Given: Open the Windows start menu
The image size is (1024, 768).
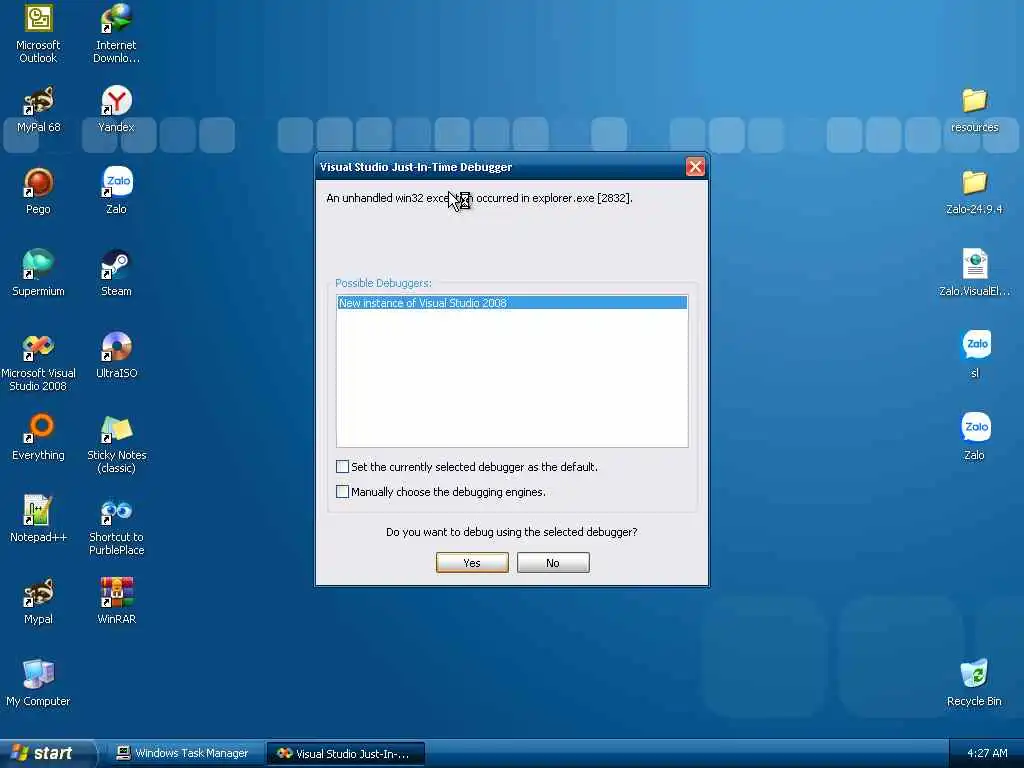Looking at the screenshot, I should tap(46, 754).
